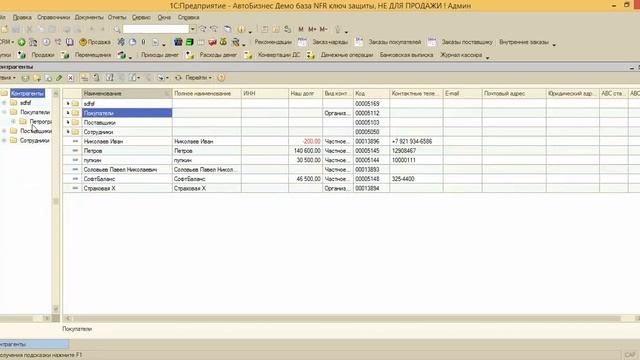Viewport: 640px width, 360px height.
Task: Expand the Поставщики folder in the tree
Action: (4, 131)
